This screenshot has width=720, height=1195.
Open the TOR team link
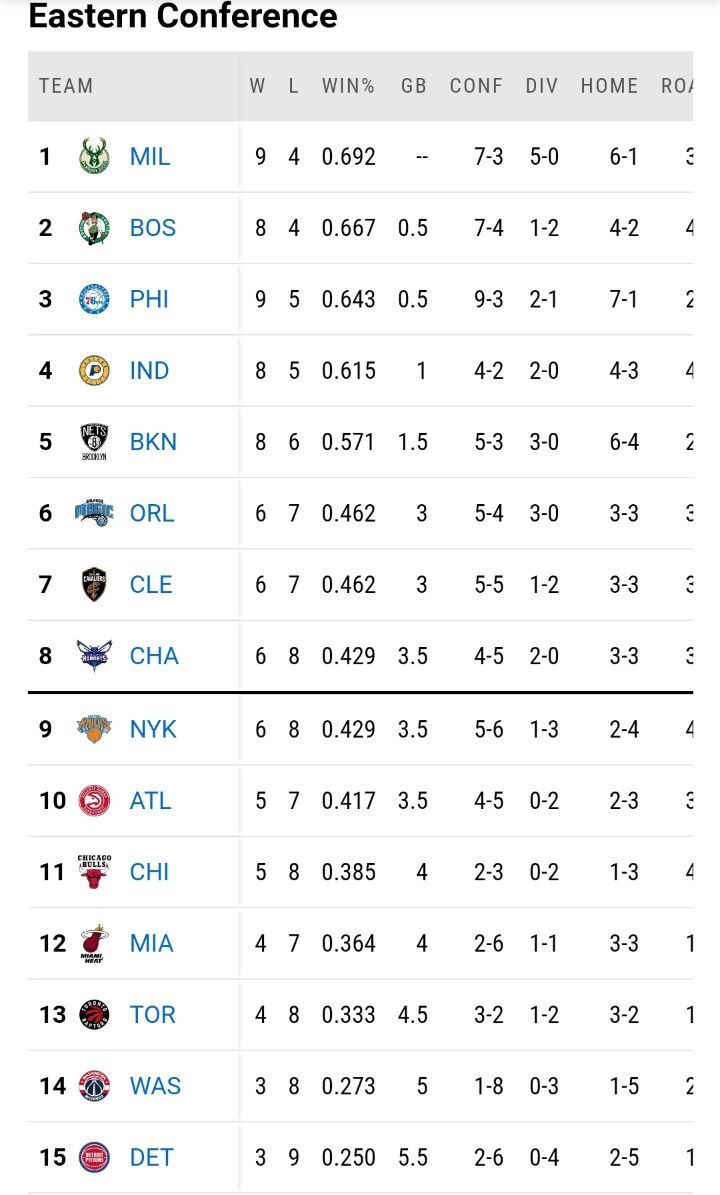[x=152, y=1015]
